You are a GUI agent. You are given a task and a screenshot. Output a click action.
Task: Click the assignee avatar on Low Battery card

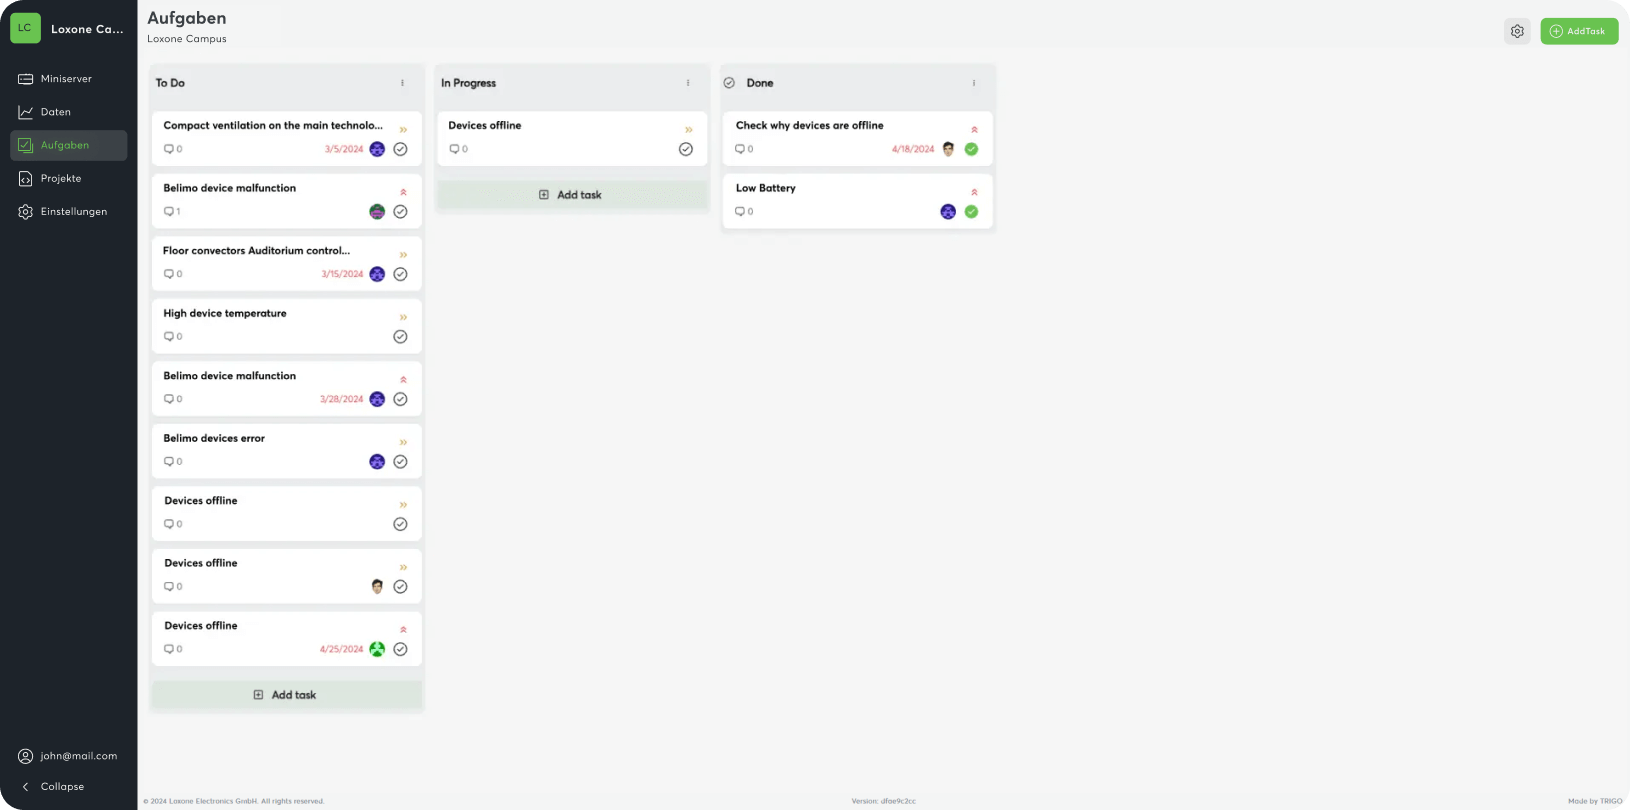947,212
